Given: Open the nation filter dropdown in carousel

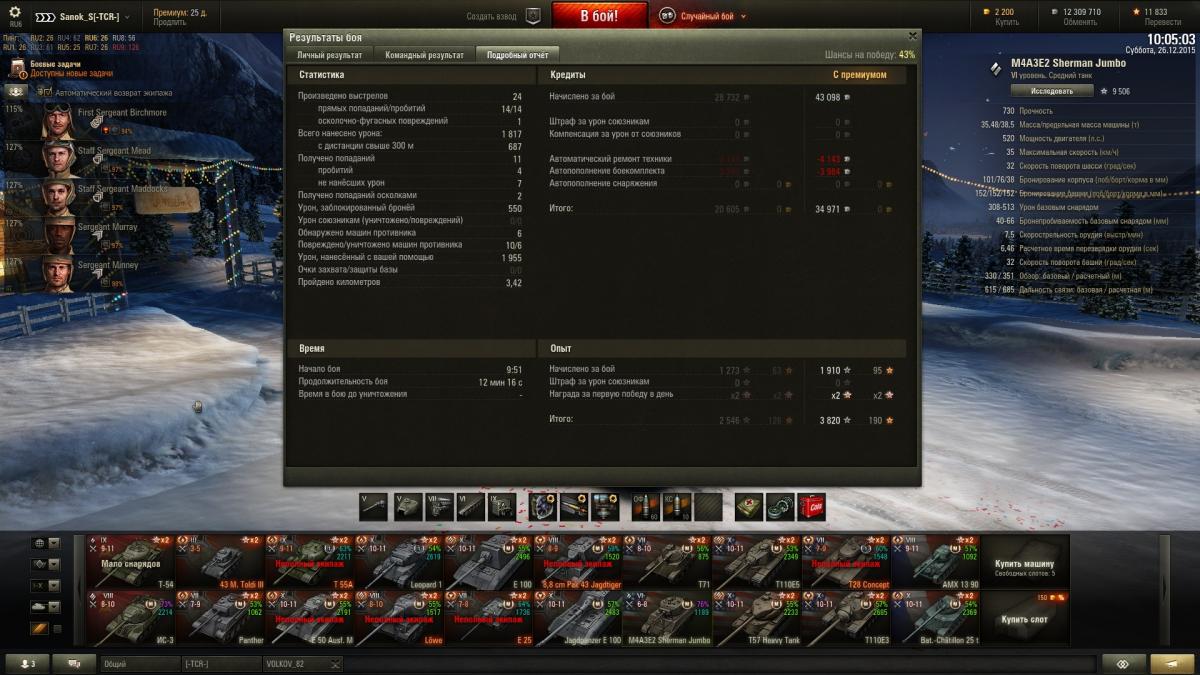Looking at the screenshot, I should click(x=46, y=543).
